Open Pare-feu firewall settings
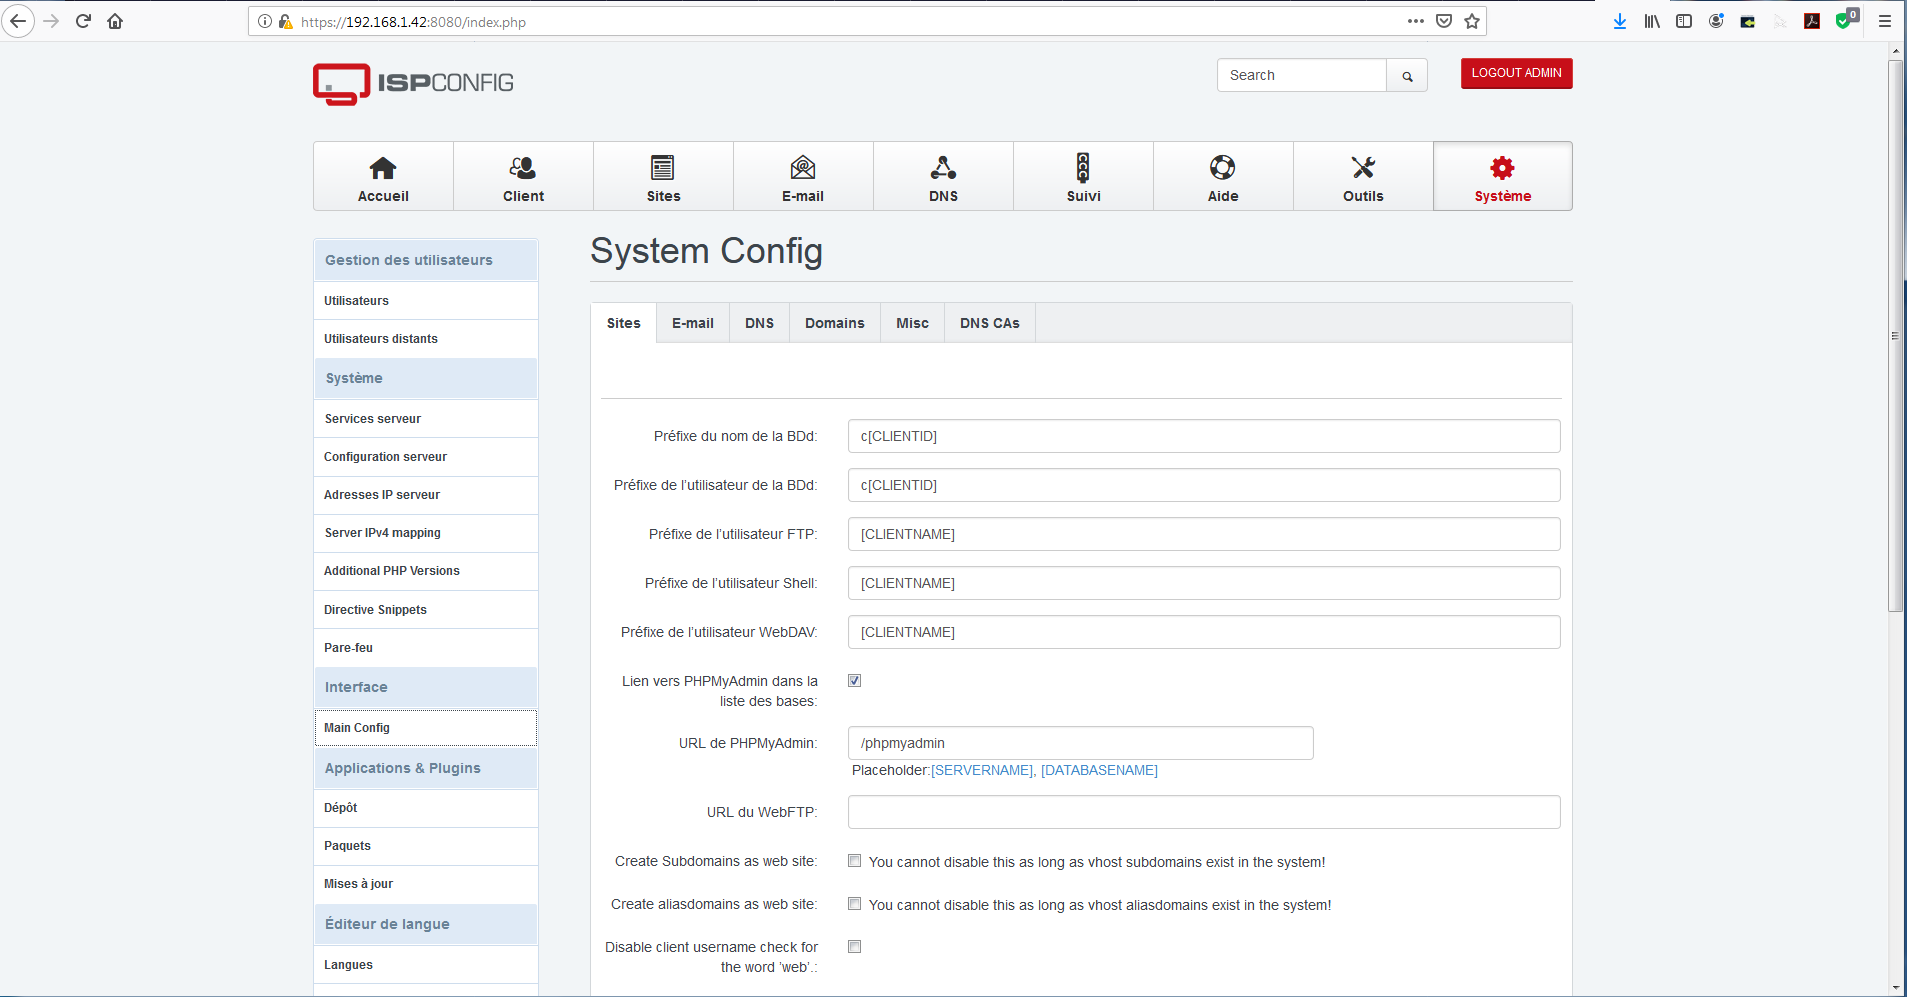 point(426,648)
